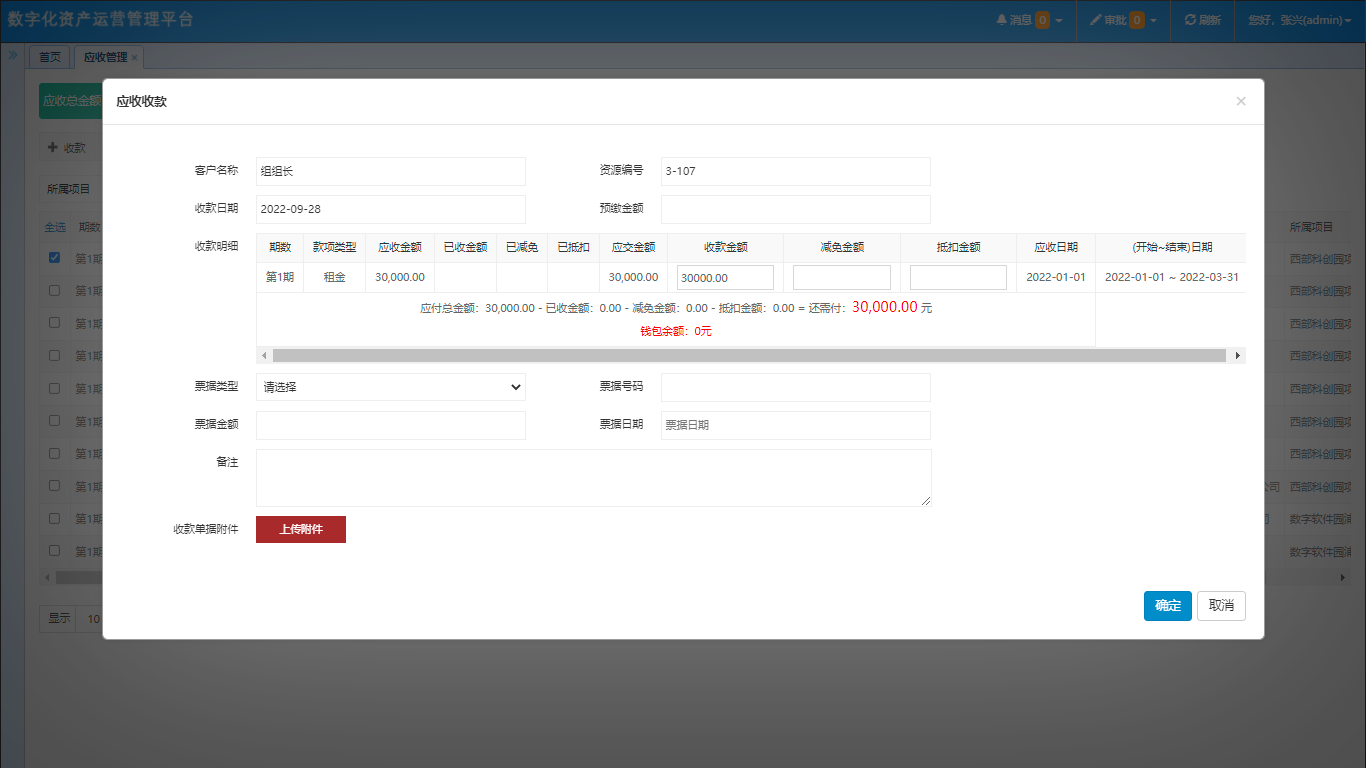
Task: Click the 应收日期 column header
Action: [x=1056, y=247]
